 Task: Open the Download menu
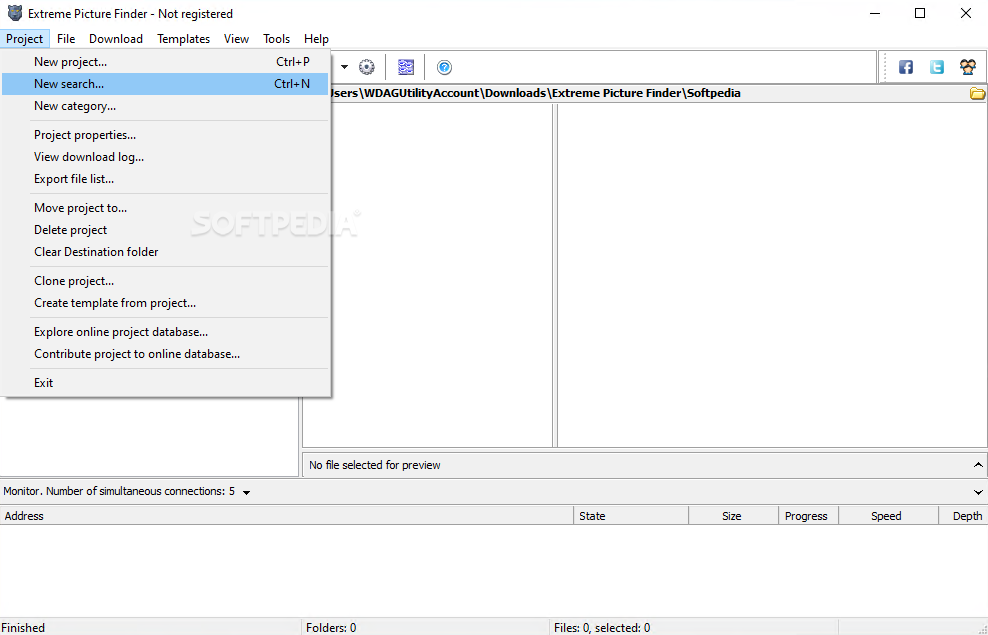(116, 38)
